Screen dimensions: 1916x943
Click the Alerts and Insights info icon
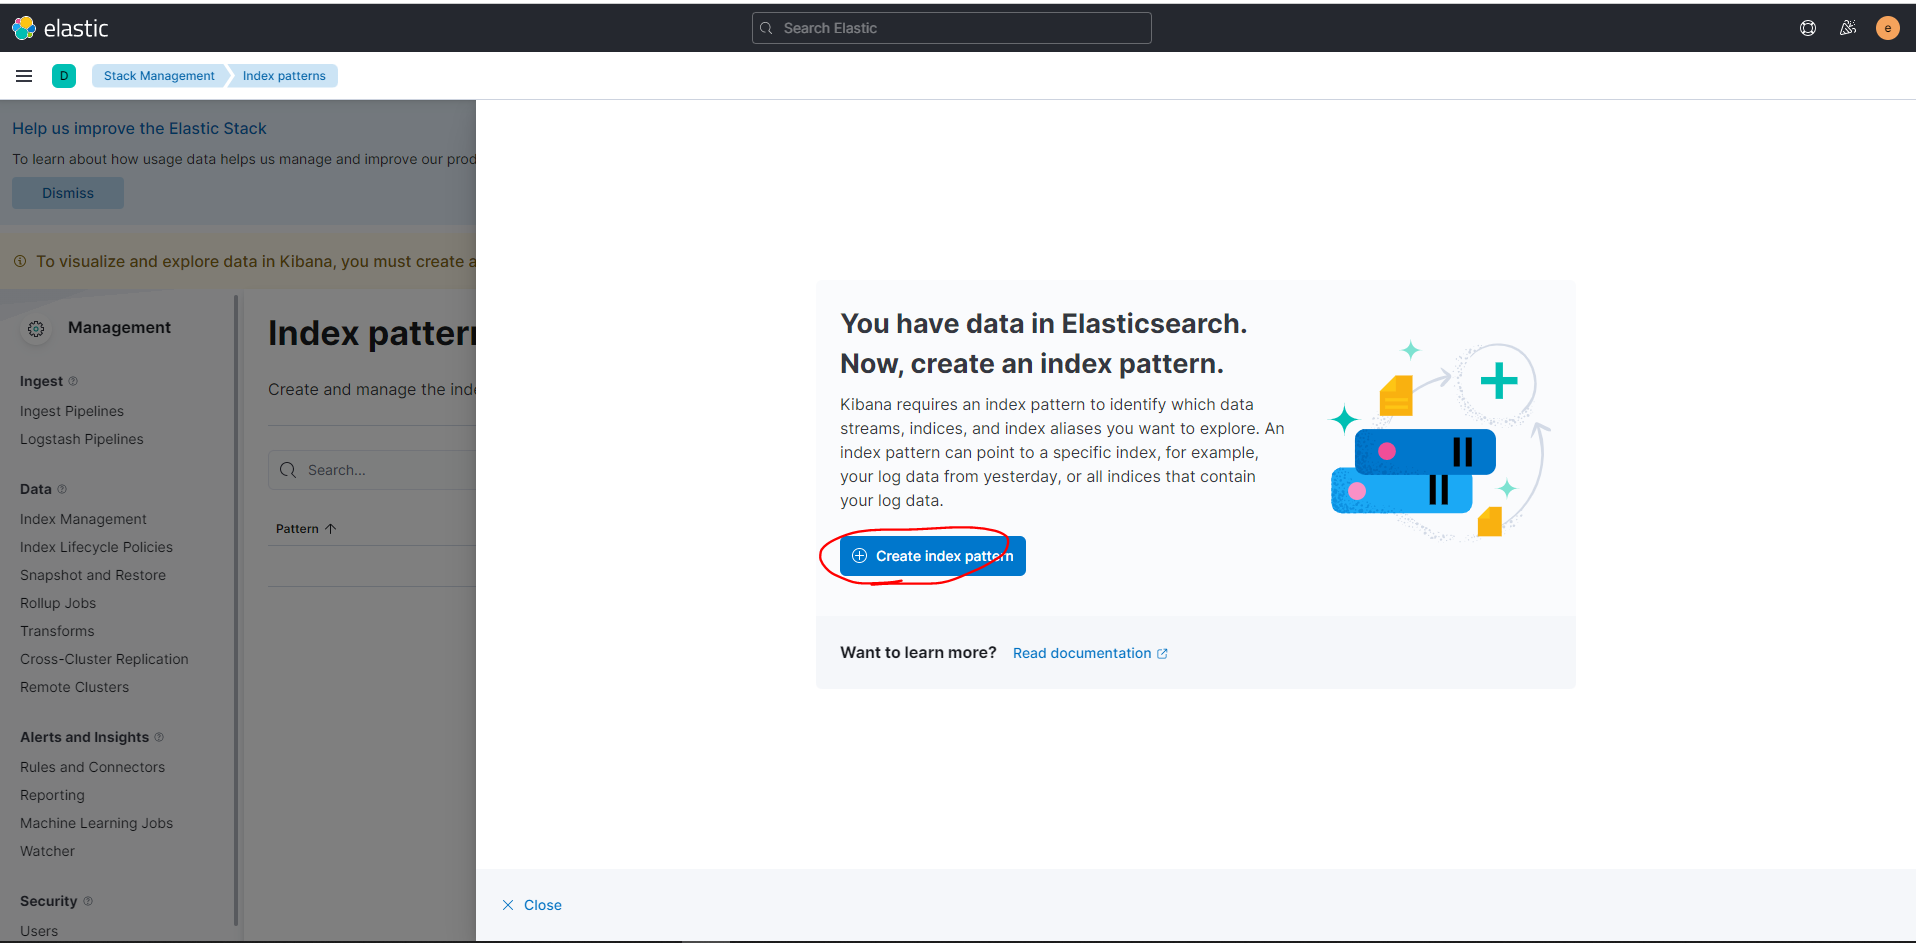pyautogui.click(x=159, y=737)
